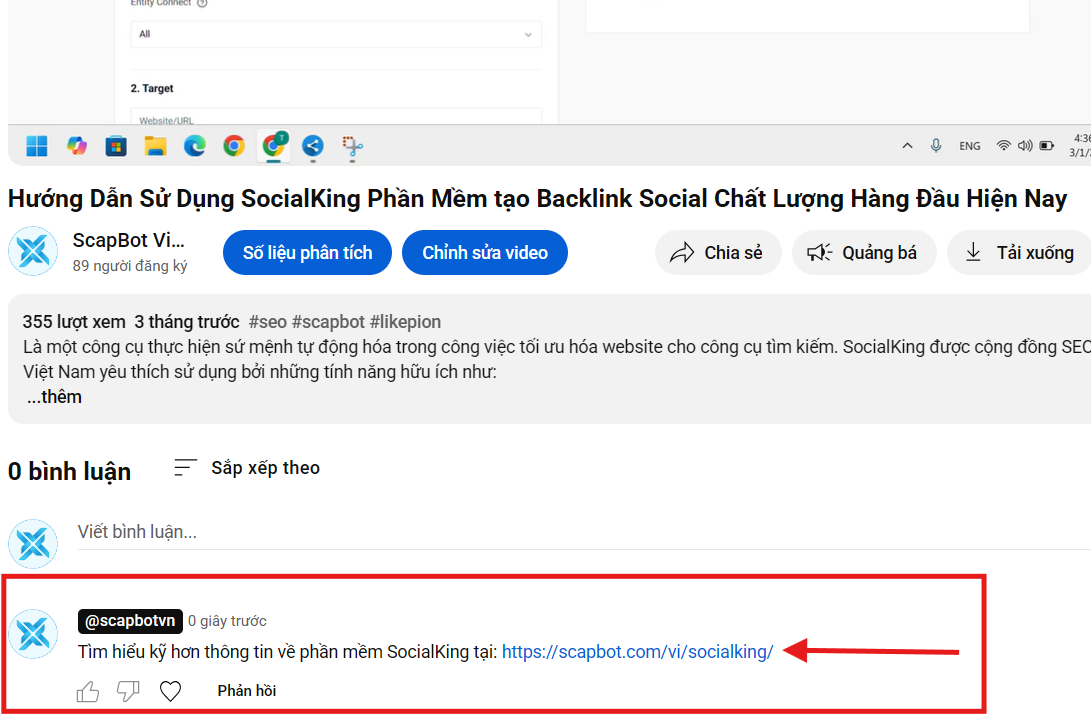Open @scapbotvn channel handle badge
This screenshot has width=1091, height=717.
130,621
